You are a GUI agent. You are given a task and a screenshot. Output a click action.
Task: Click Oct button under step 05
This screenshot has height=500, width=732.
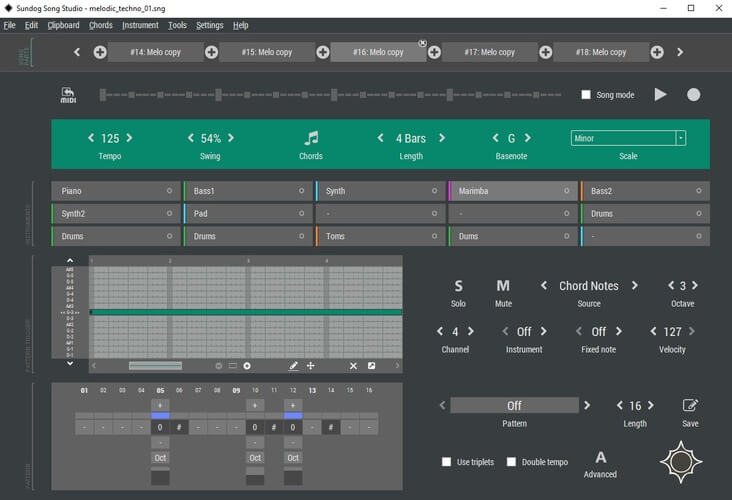pyautogui.click(x=160, y=458)
